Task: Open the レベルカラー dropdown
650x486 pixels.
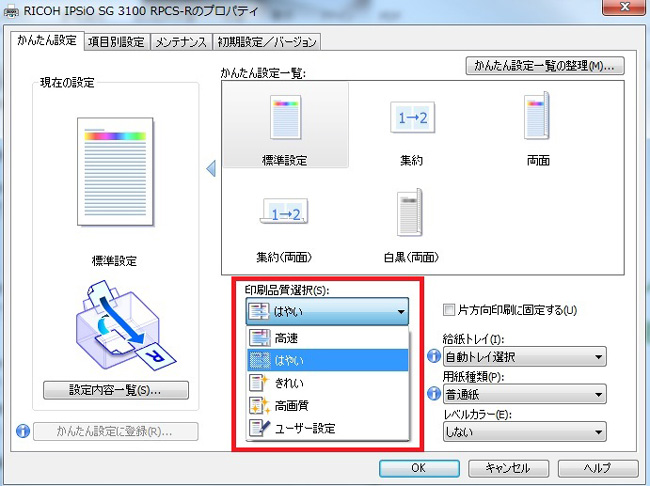Action: [x=524, y=432]
